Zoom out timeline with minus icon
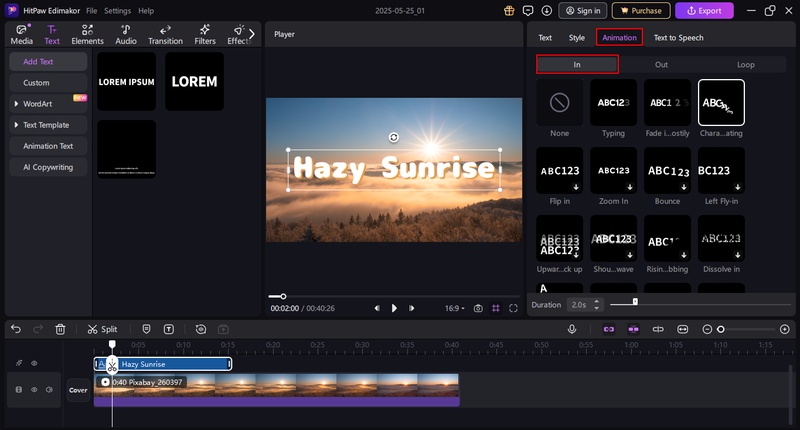Screen dimensions: 800x430 (x=707, y=330)
